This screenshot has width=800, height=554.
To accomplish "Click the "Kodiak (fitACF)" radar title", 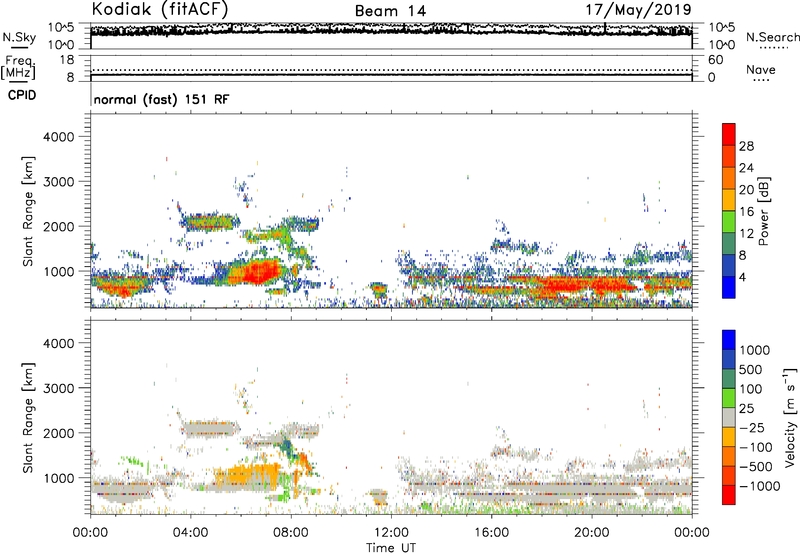I will [x=160, y=10].
